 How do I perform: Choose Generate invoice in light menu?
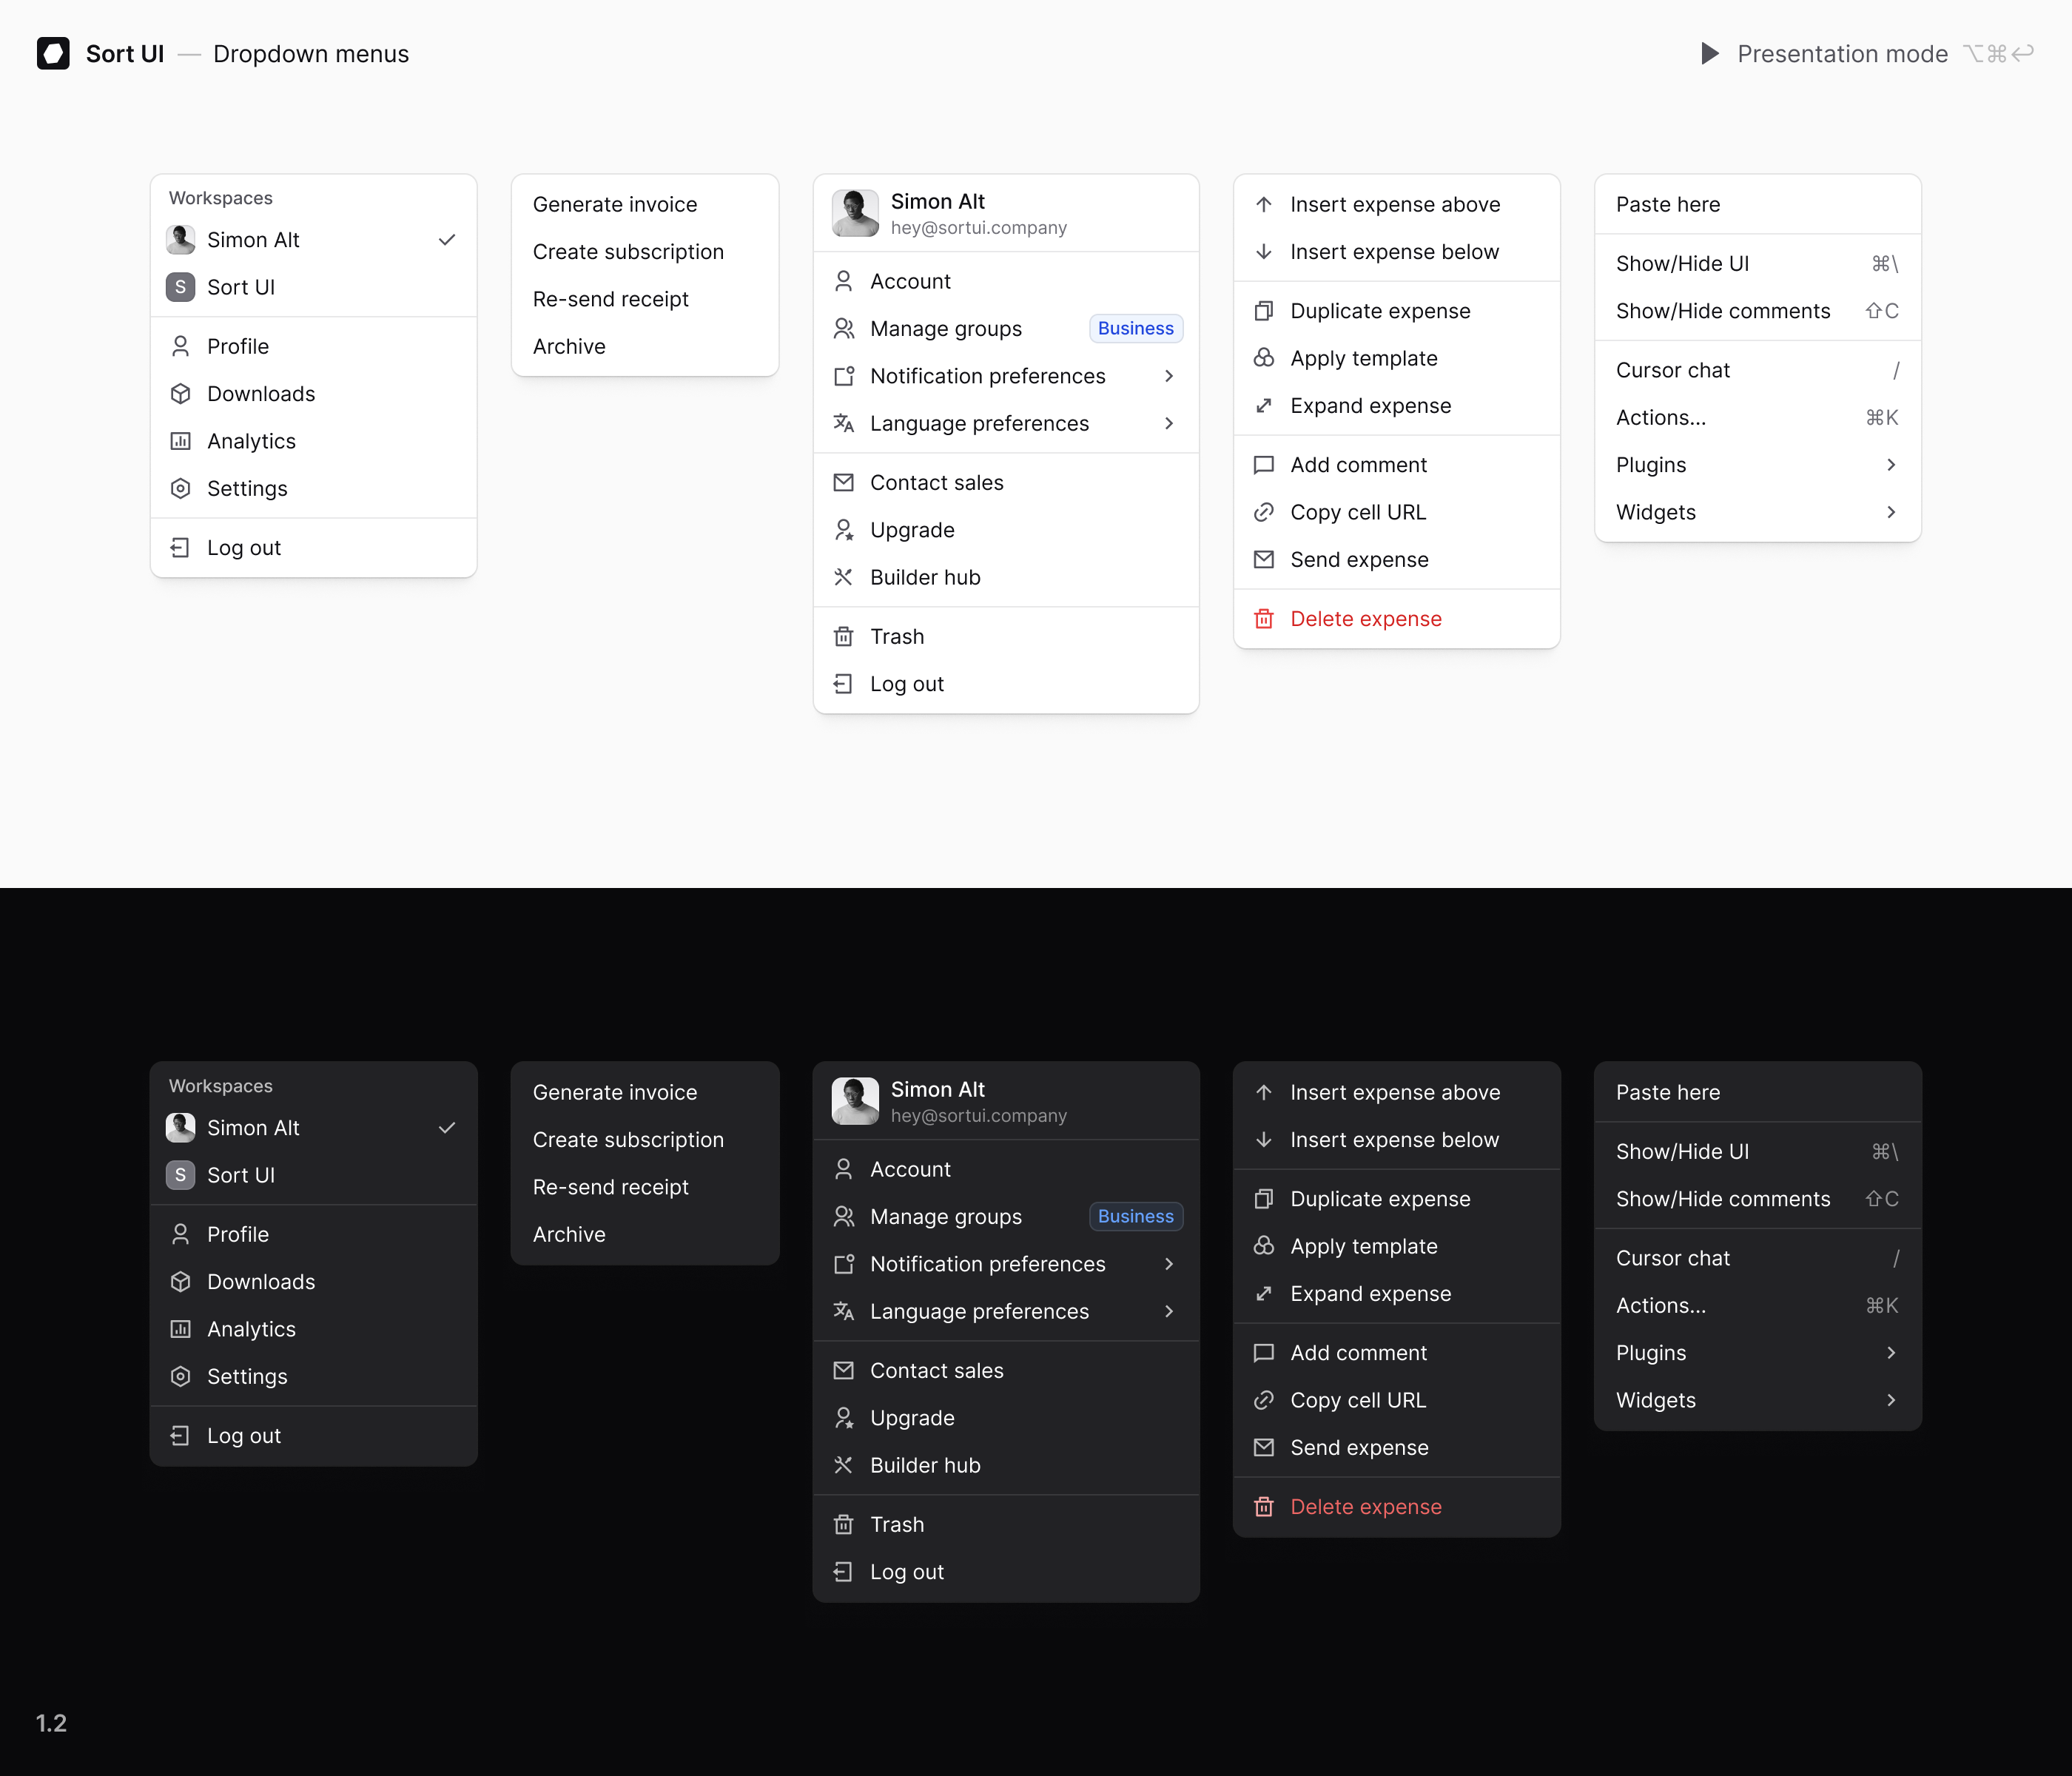point(645,204)
